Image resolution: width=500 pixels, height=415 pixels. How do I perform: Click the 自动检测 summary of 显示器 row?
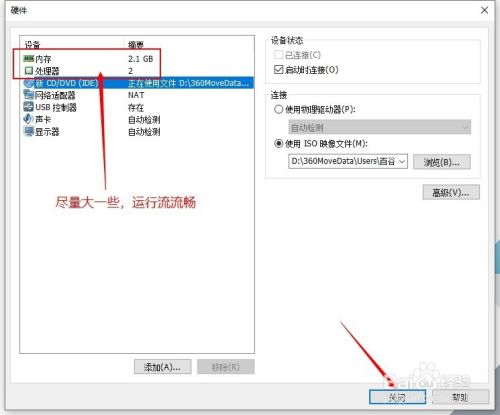(144, 131)
